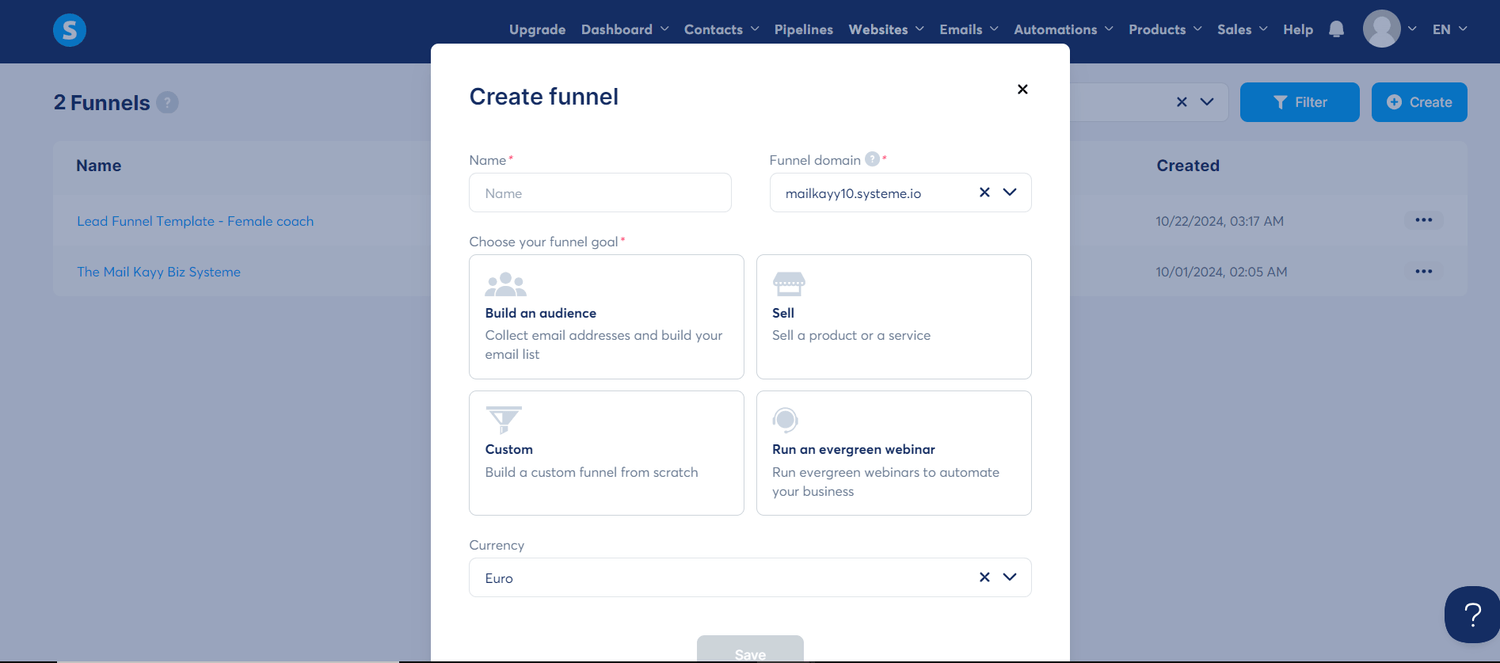The image size is (1500, 663).
Task: Open The Mail Kayy Biz Systeme funnel
Action: point(159,271)
